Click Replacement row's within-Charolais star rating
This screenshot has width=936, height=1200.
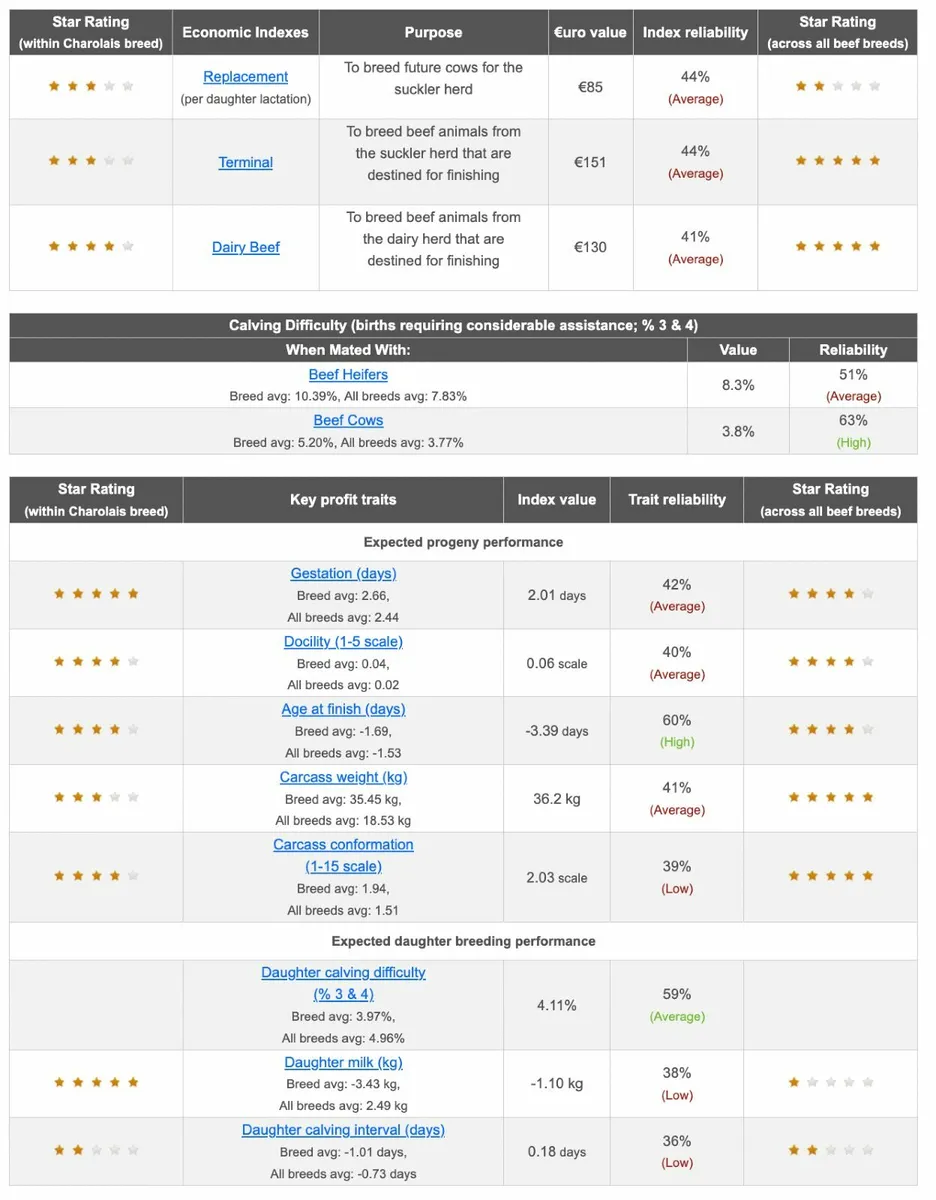(x=91, y=87)
